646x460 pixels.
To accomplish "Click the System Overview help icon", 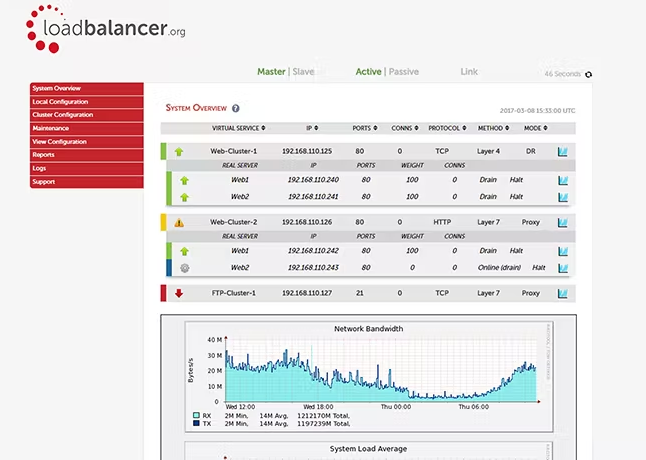I will tap(236, 108).
